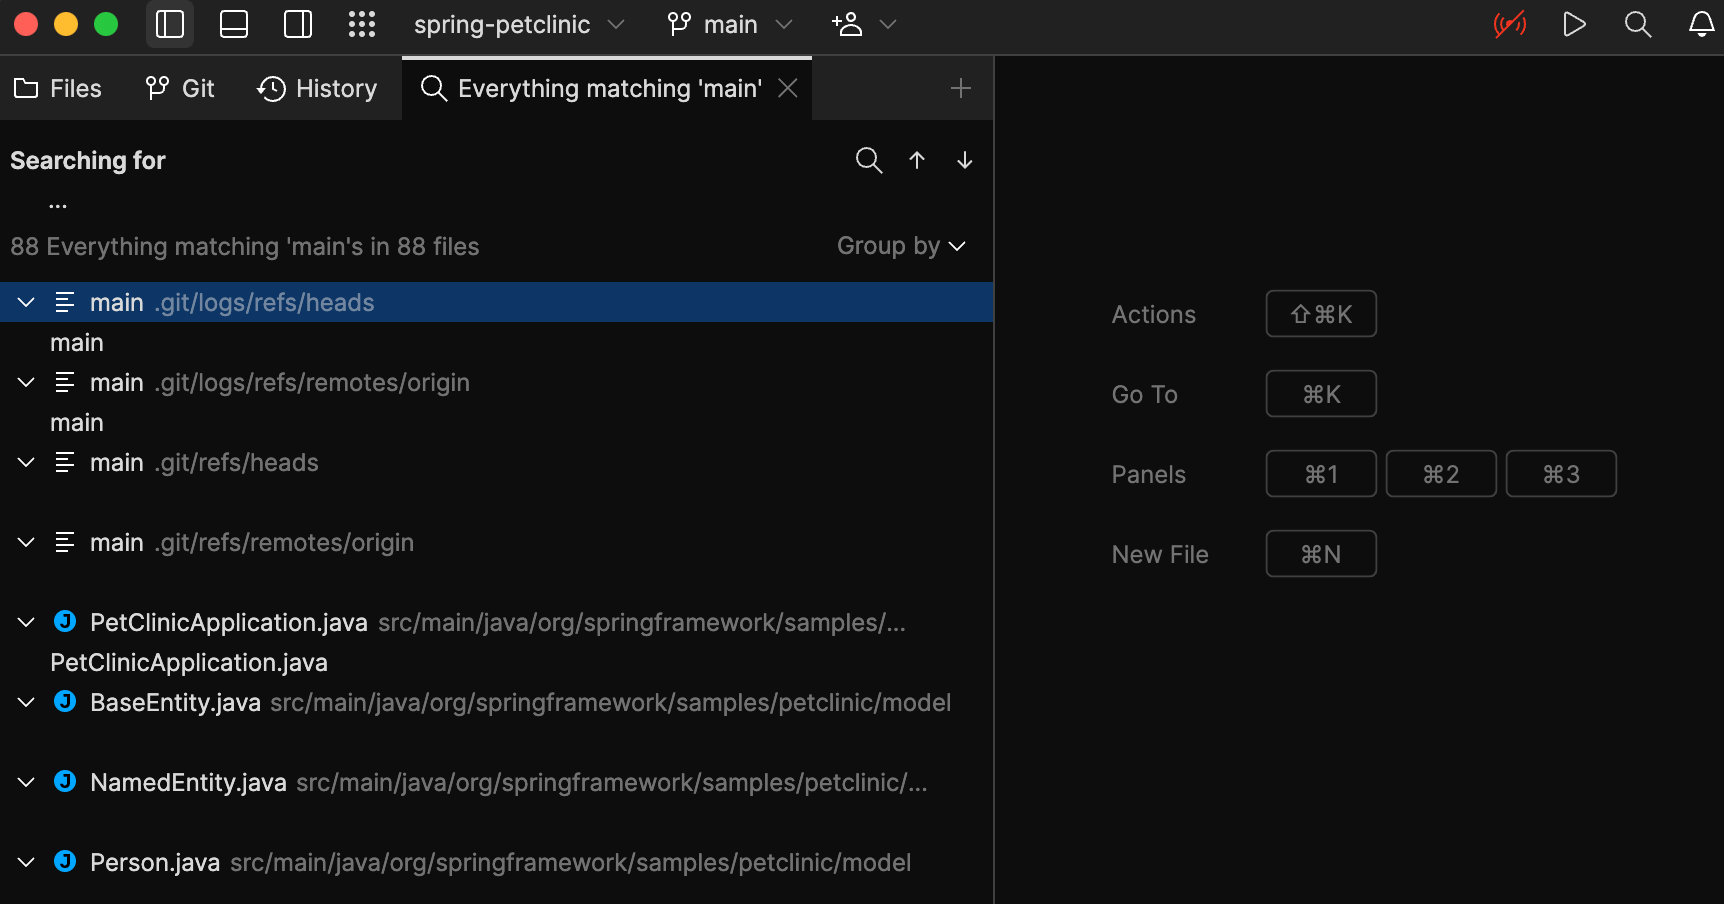
Task: Jump to next search result arrow
Action: pyautogui.click(x=965, y=160)
